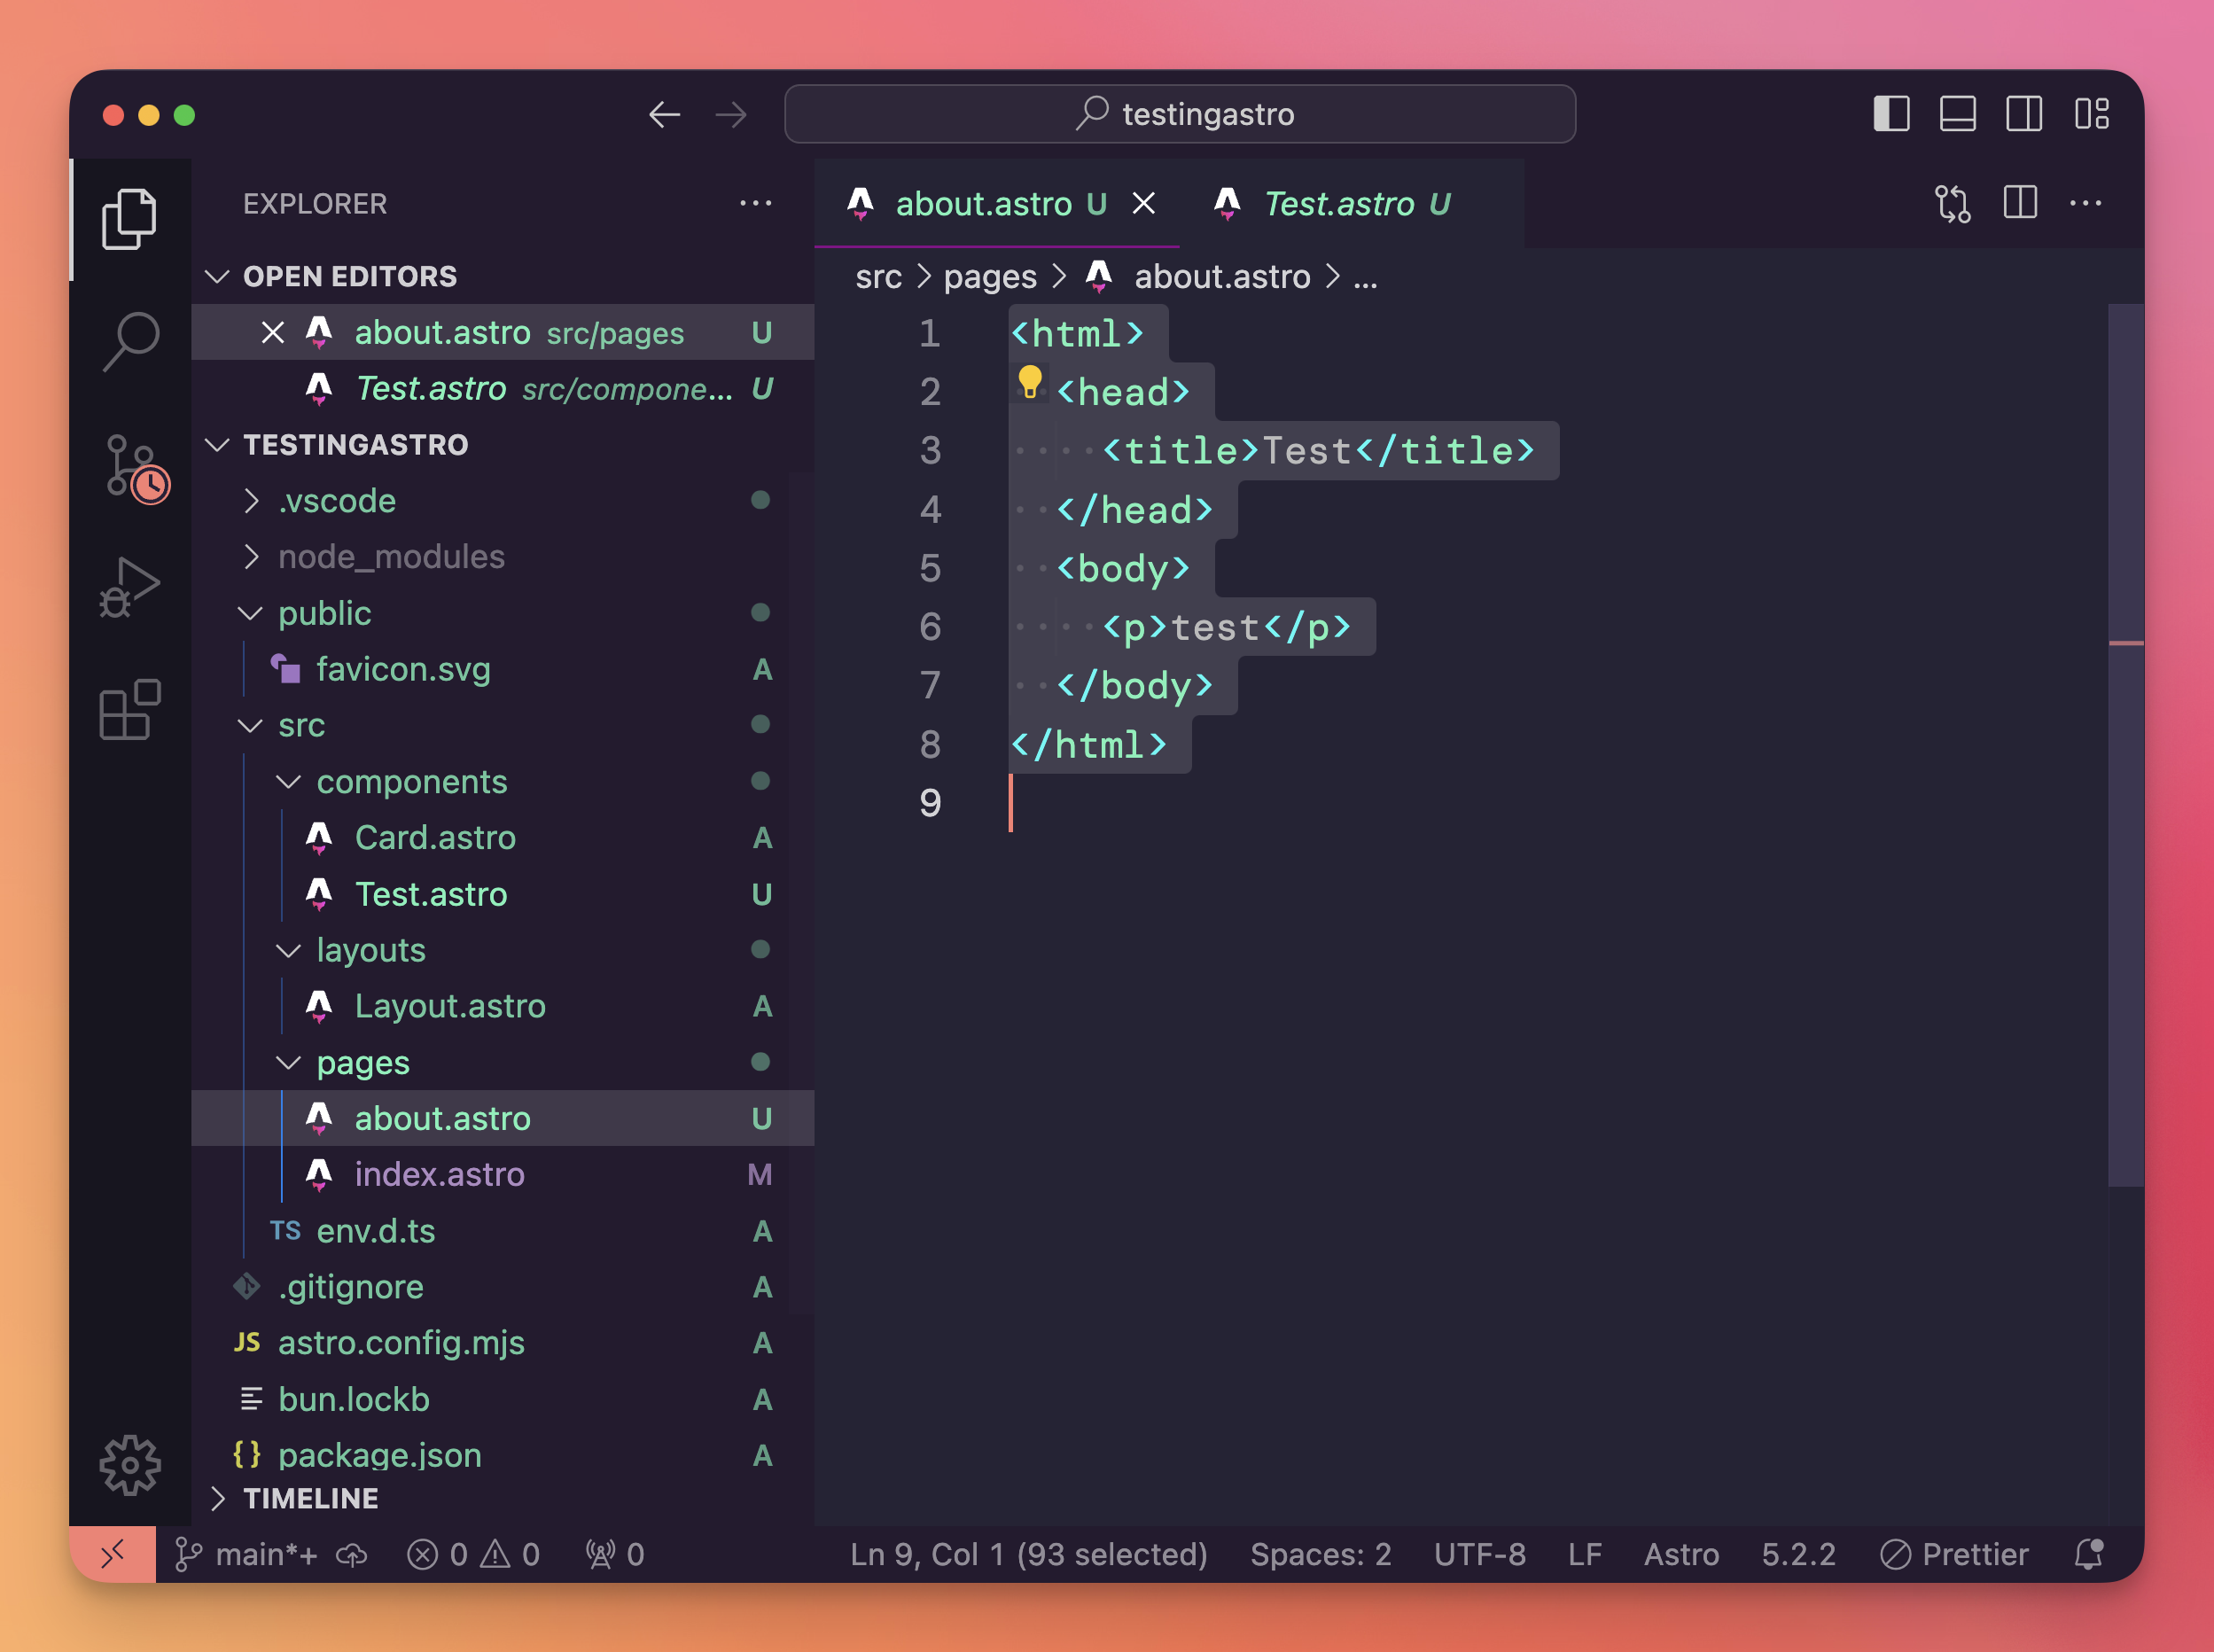Screen dimensions: 2214x1652
Task: Click the main branch status button
Action: tap(247, 1554)
